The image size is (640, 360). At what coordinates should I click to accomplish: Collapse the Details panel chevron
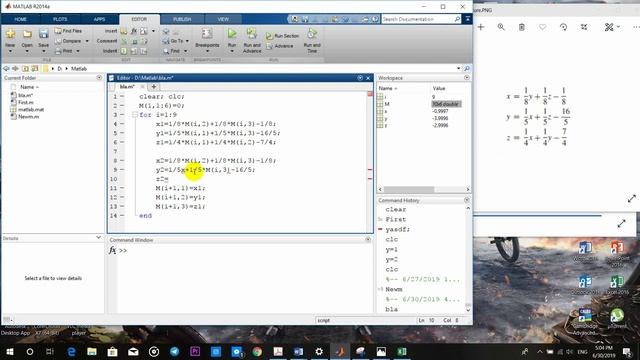[98, 238]
